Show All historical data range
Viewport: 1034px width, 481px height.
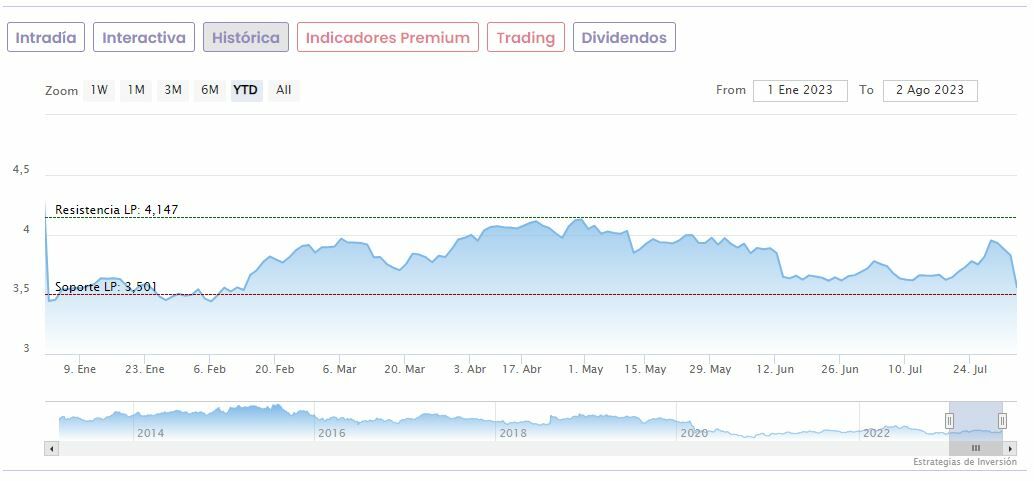click(x=284, y=90)
